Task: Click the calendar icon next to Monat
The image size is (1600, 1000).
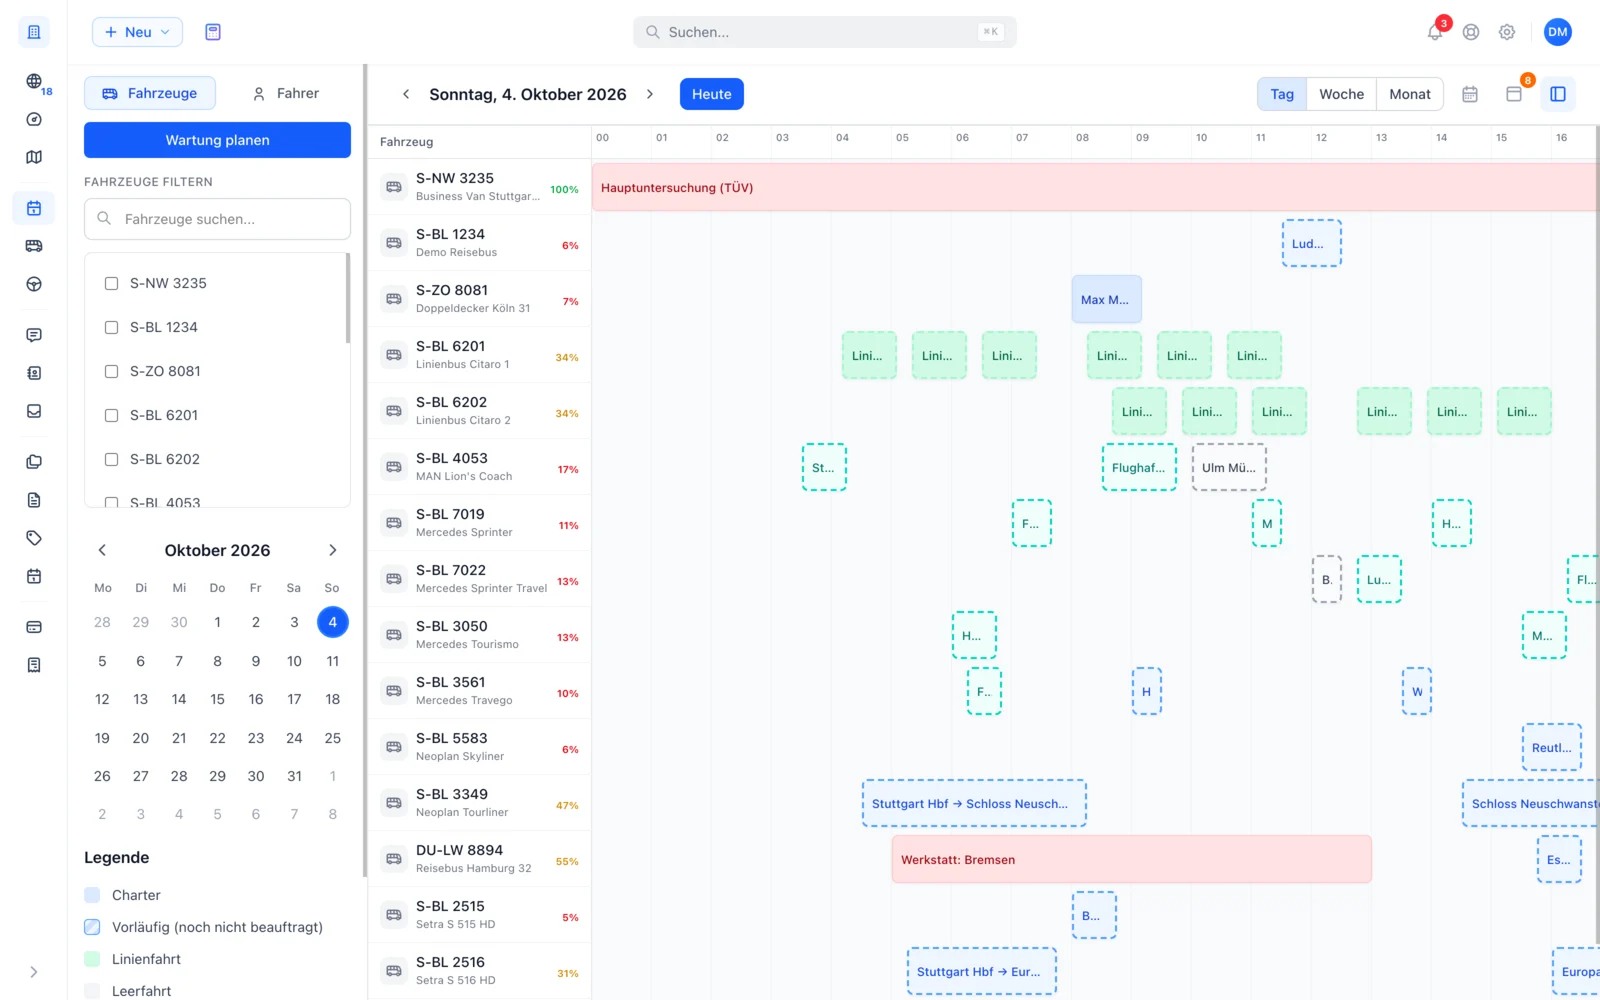Action: click(1470, 94)
